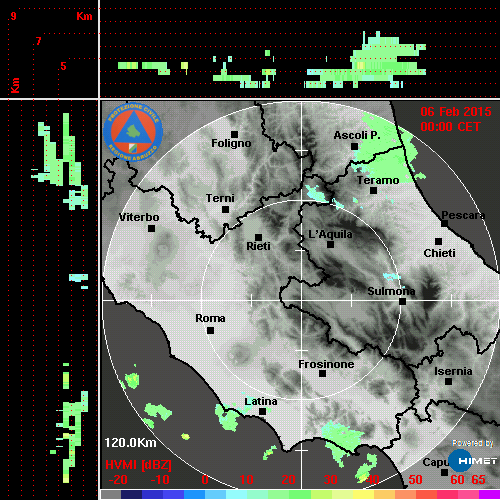Click the Latina city marker square
Image resolution: width=500 pixels, height=500 pixels.
262,411
